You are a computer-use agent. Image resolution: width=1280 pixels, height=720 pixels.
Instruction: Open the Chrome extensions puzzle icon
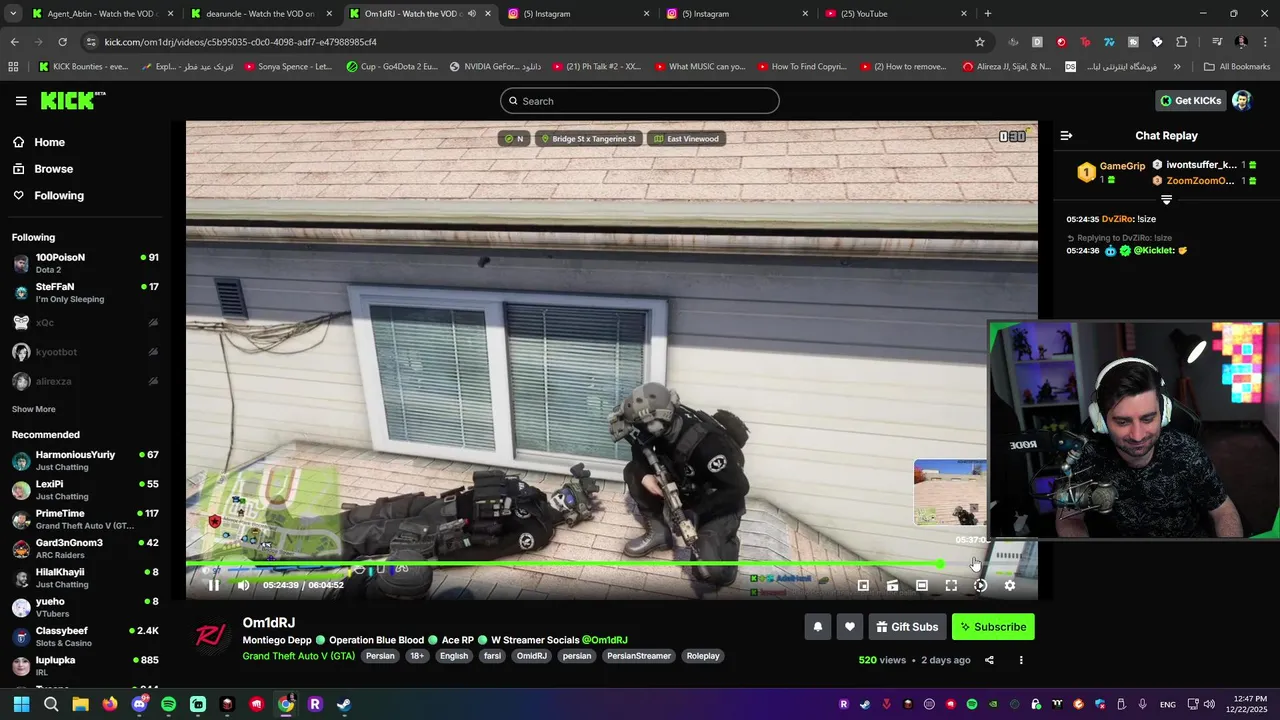point(1181,42)
